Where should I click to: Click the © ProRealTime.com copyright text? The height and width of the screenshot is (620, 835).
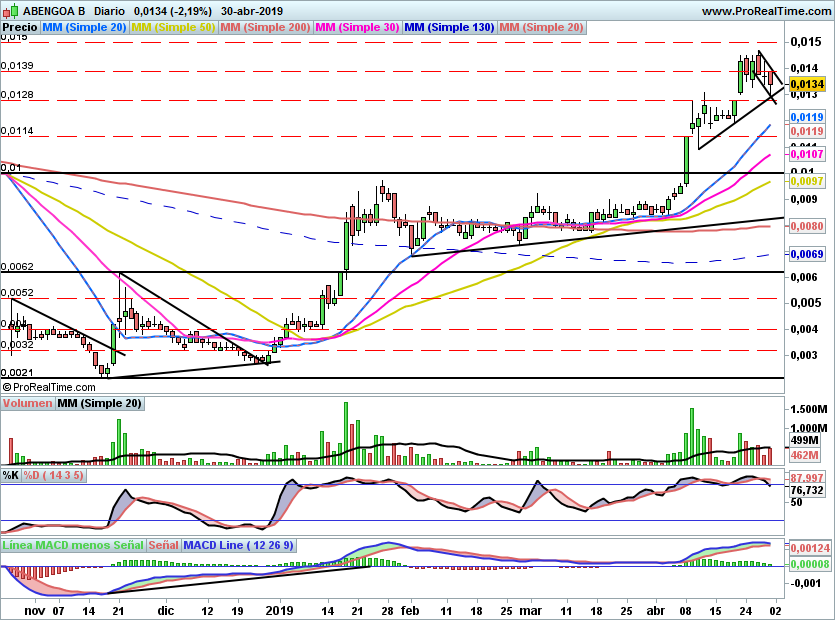click(x=49, y=387)
